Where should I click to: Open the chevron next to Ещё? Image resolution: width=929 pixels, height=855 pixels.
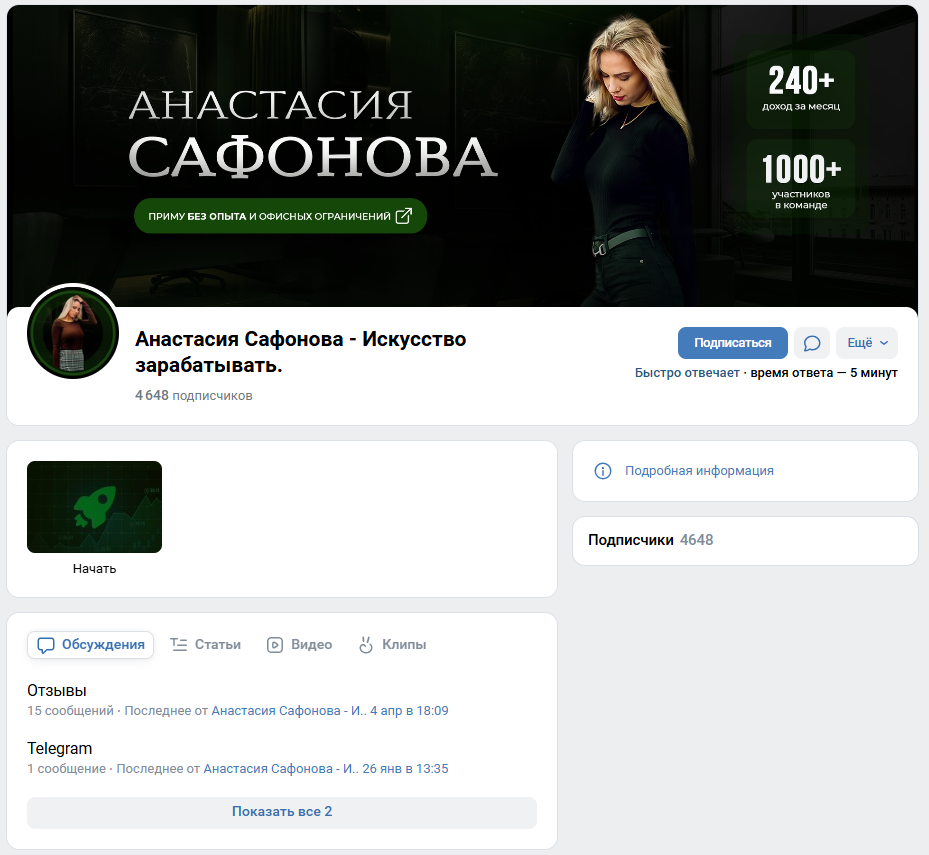pyautogui.click(x=884, y=343)
